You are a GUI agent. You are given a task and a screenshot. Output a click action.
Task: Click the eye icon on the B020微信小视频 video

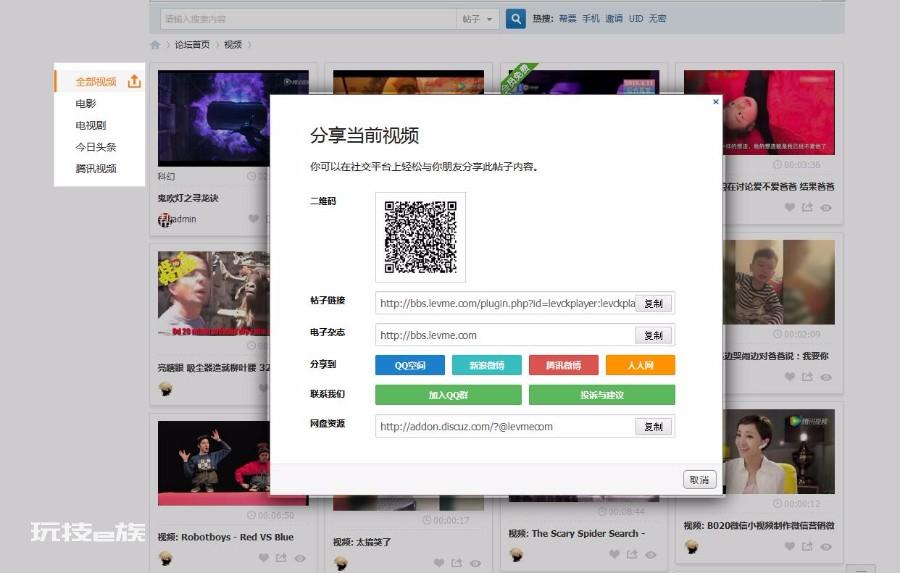coord(826,547)
